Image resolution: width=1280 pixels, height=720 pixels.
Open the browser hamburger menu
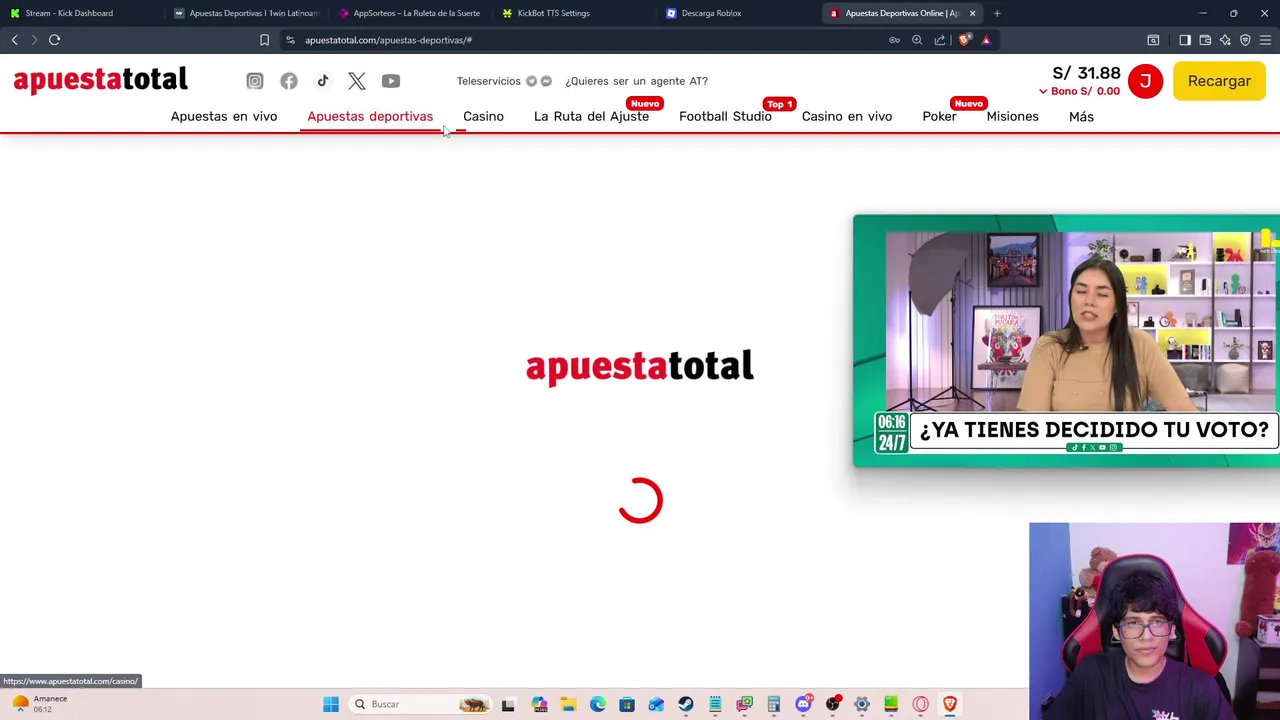(1266, 40)
